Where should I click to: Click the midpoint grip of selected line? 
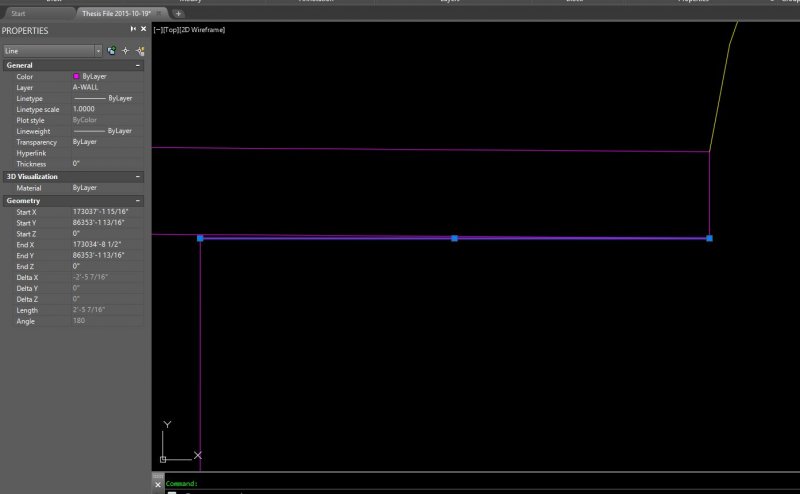[x=455, y=238]
